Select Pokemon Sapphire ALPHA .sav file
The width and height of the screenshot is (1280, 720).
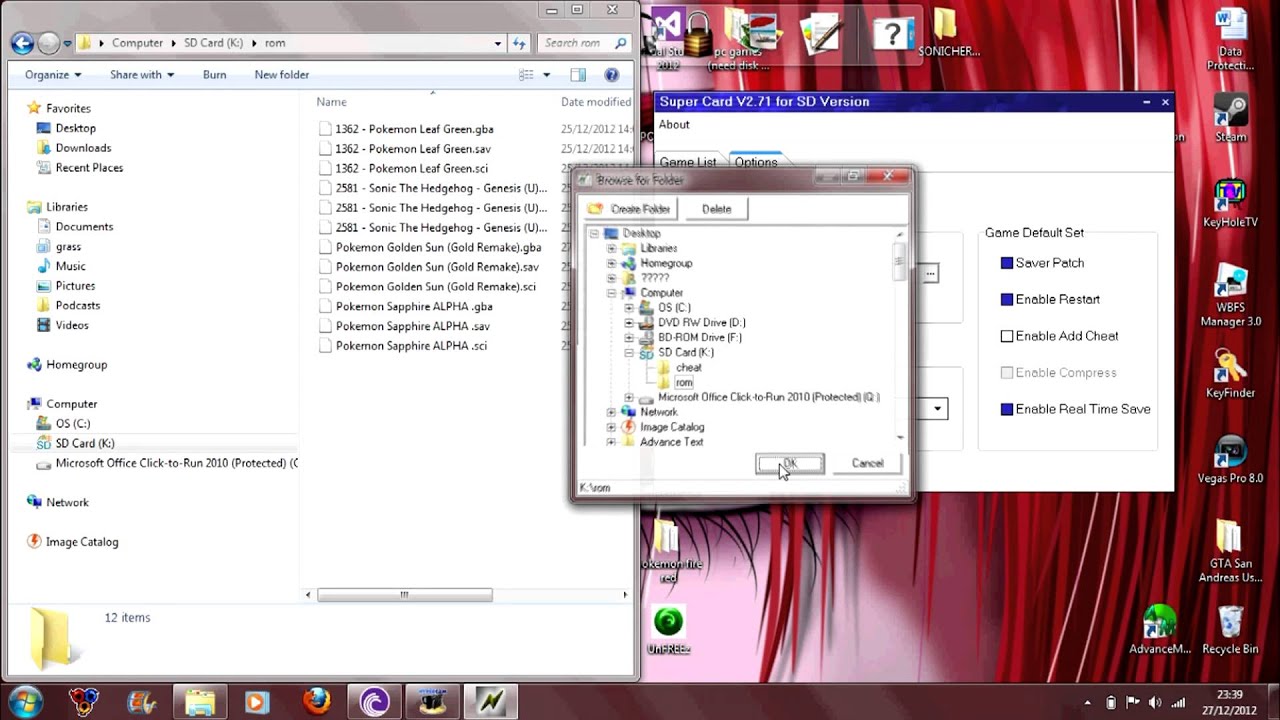pyautogui.click(x=413, y=326)
